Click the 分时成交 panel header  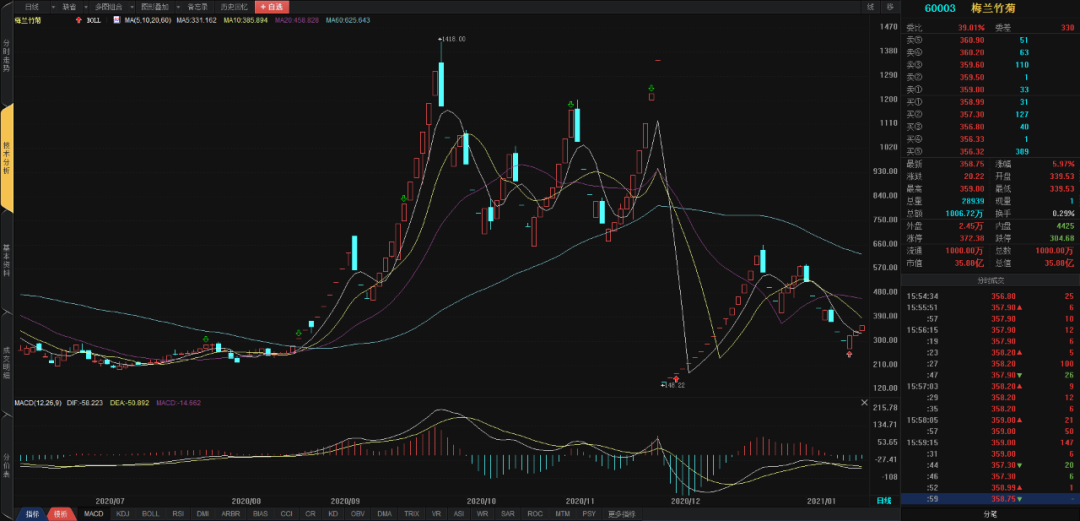[990, 280]
